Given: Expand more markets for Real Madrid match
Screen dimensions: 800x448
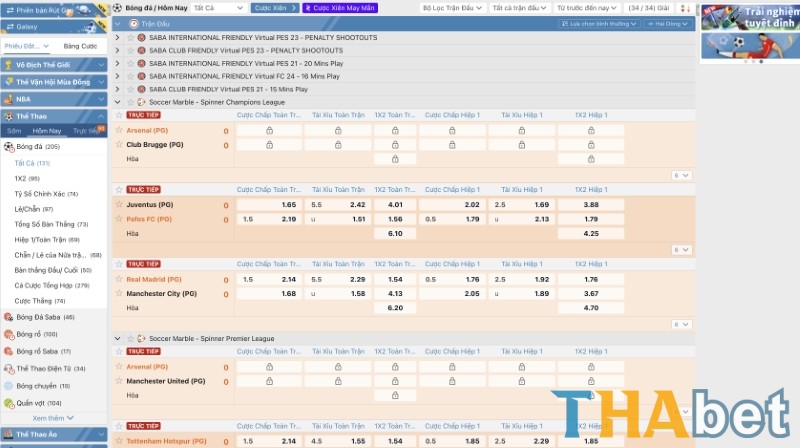Looking at the screenshot, I should click(x=681, y=324).
